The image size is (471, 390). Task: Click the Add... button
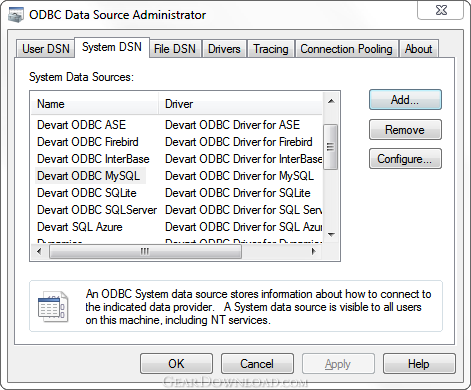pos(405,100)
